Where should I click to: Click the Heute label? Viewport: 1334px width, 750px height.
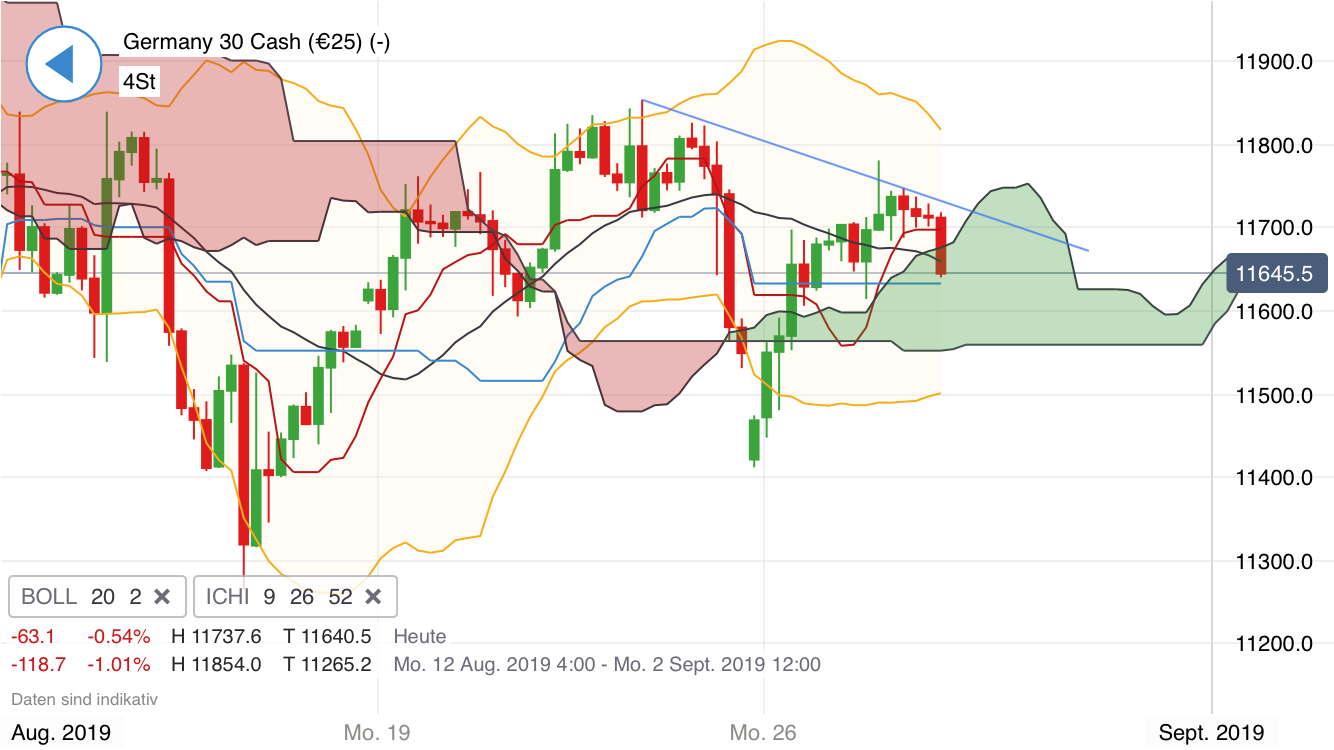coord(420,636)
